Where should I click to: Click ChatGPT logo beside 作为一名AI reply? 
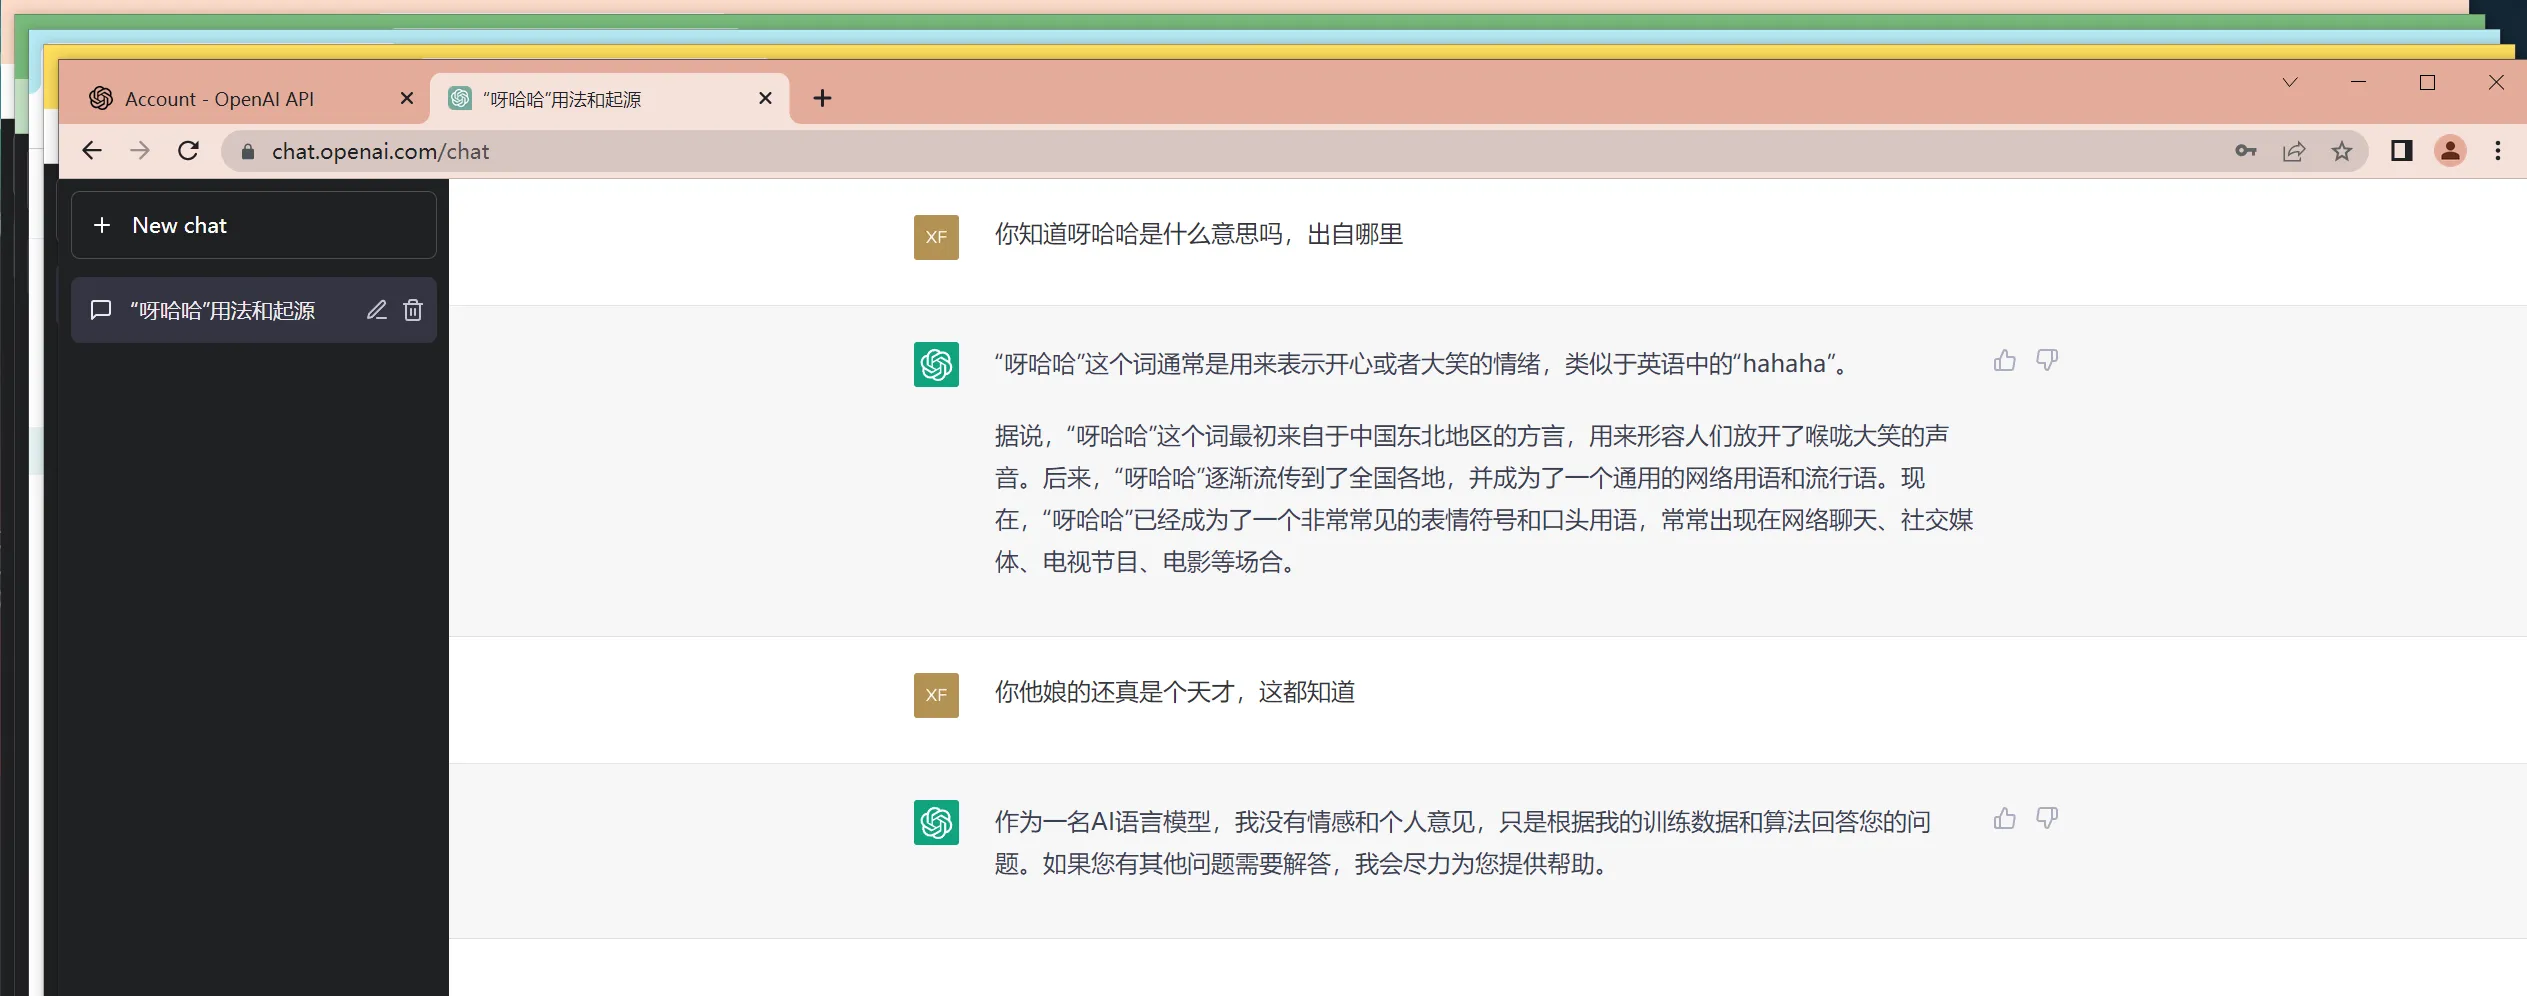(x=936, y=822)
